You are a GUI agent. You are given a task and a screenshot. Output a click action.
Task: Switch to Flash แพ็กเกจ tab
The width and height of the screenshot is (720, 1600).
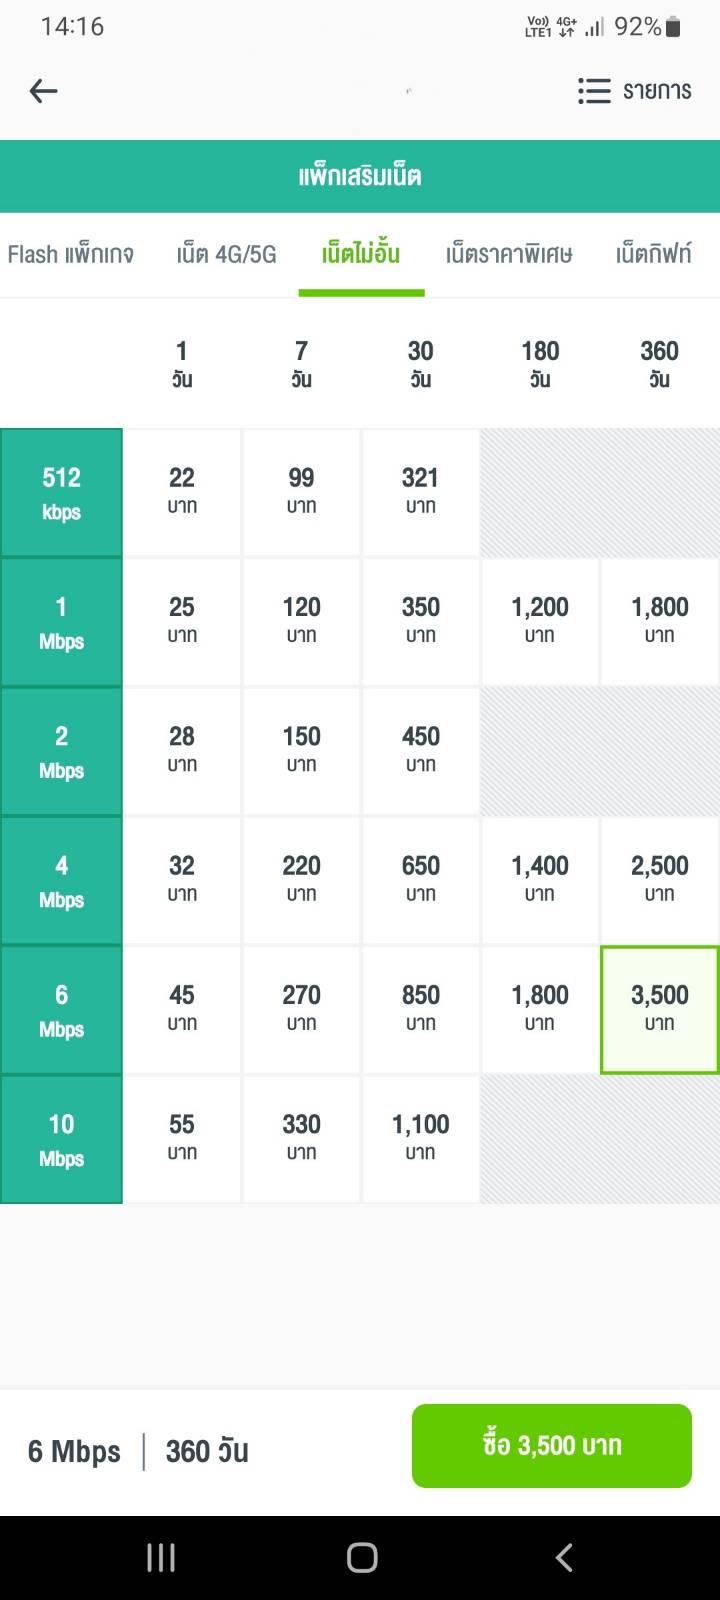pos(71,254)
